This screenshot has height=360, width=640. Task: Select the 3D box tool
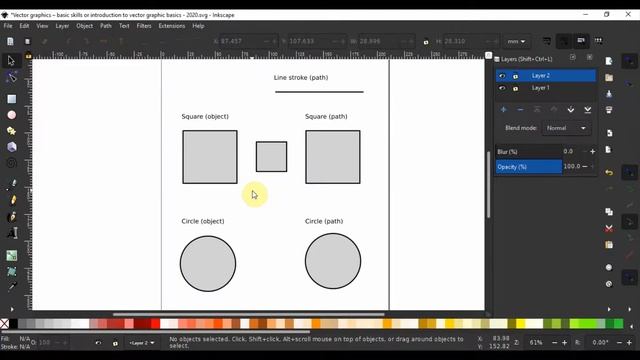[x=11, y=147]
